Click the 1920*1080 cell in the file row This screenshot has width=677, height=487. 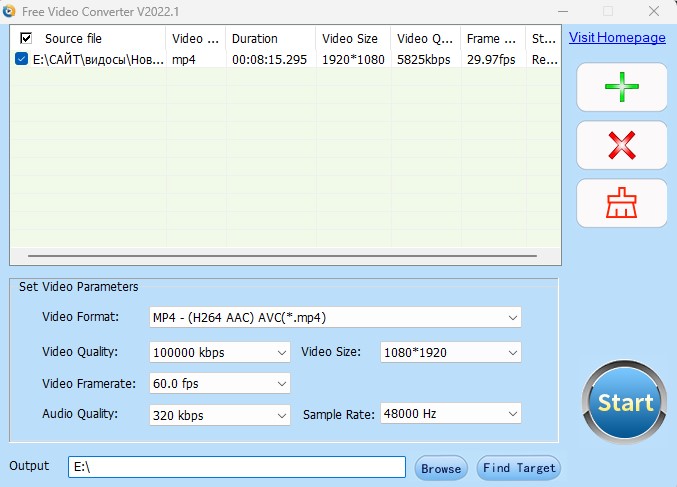pos(353,59)
